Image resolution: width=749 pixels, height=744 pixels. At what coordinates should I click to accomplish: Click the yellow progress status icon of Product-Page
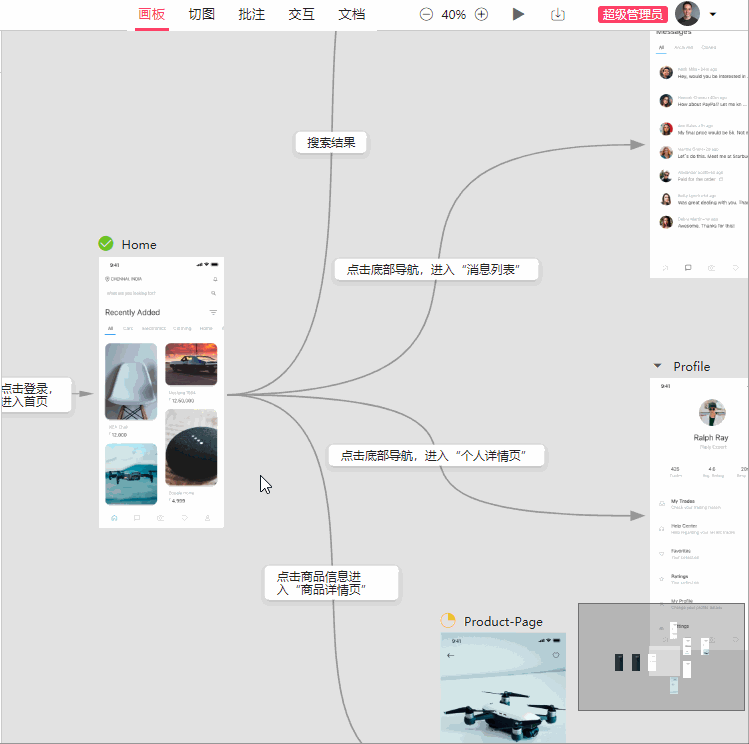coord(448,620)
